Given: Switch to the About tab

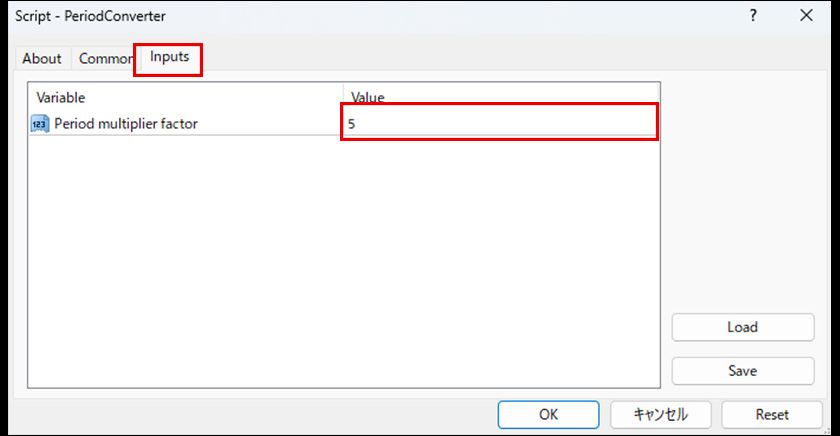Looking at the screenshot, I should (42, 58).
